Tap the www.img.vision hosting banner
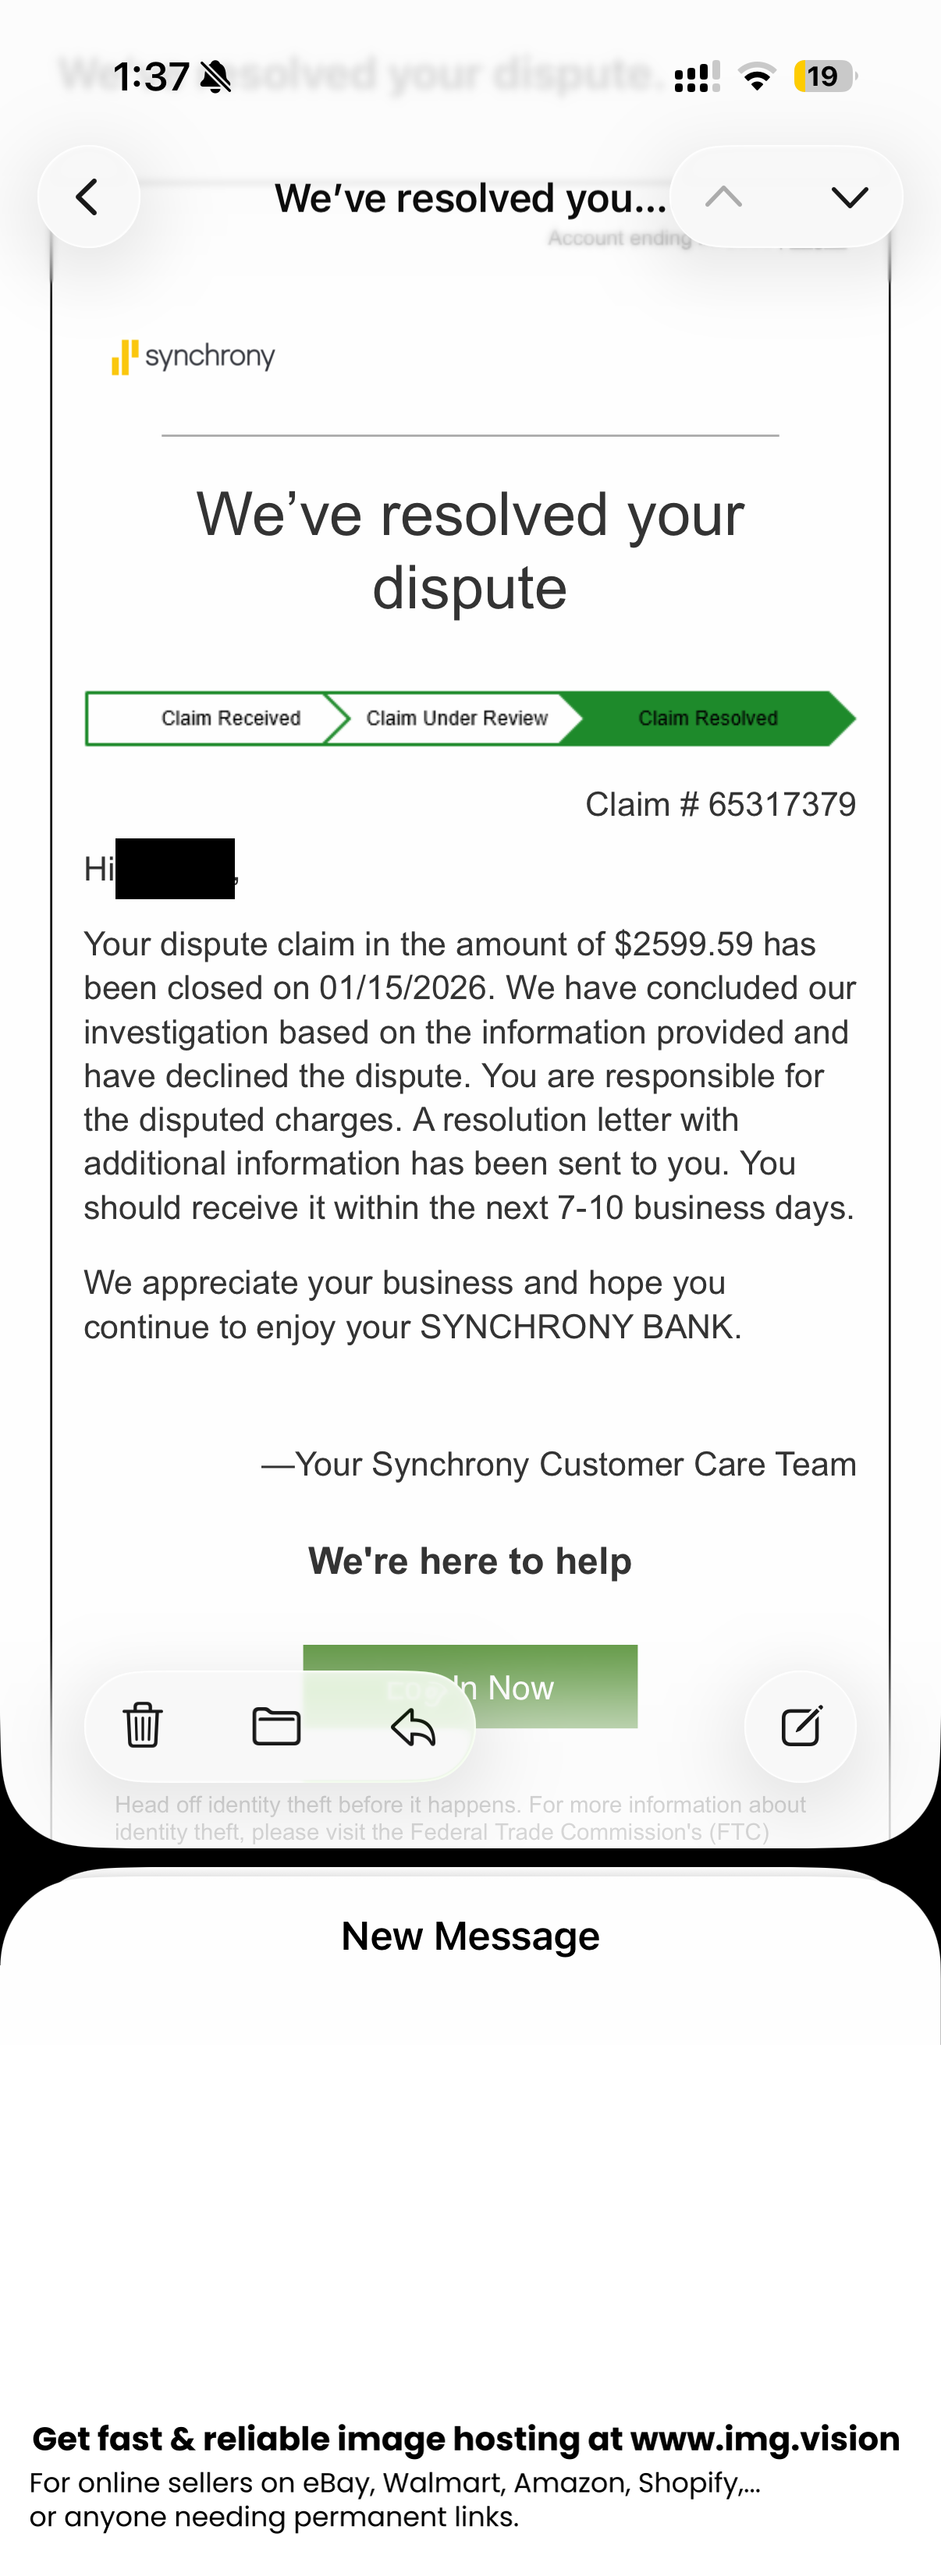 tap(466, 2438)
